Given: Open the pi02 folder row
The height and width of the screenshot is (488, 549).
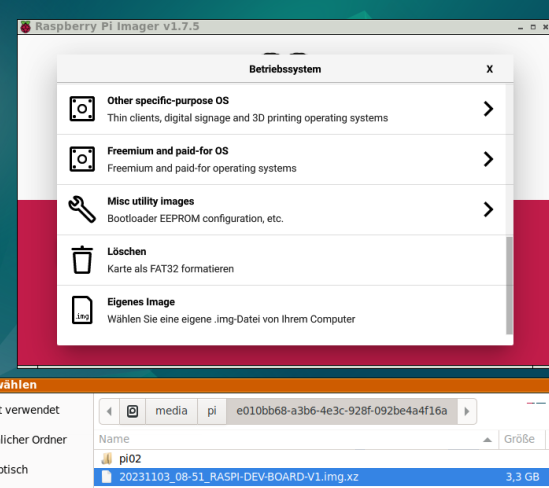Looking at the screenshot, I should tap(321, 459).
